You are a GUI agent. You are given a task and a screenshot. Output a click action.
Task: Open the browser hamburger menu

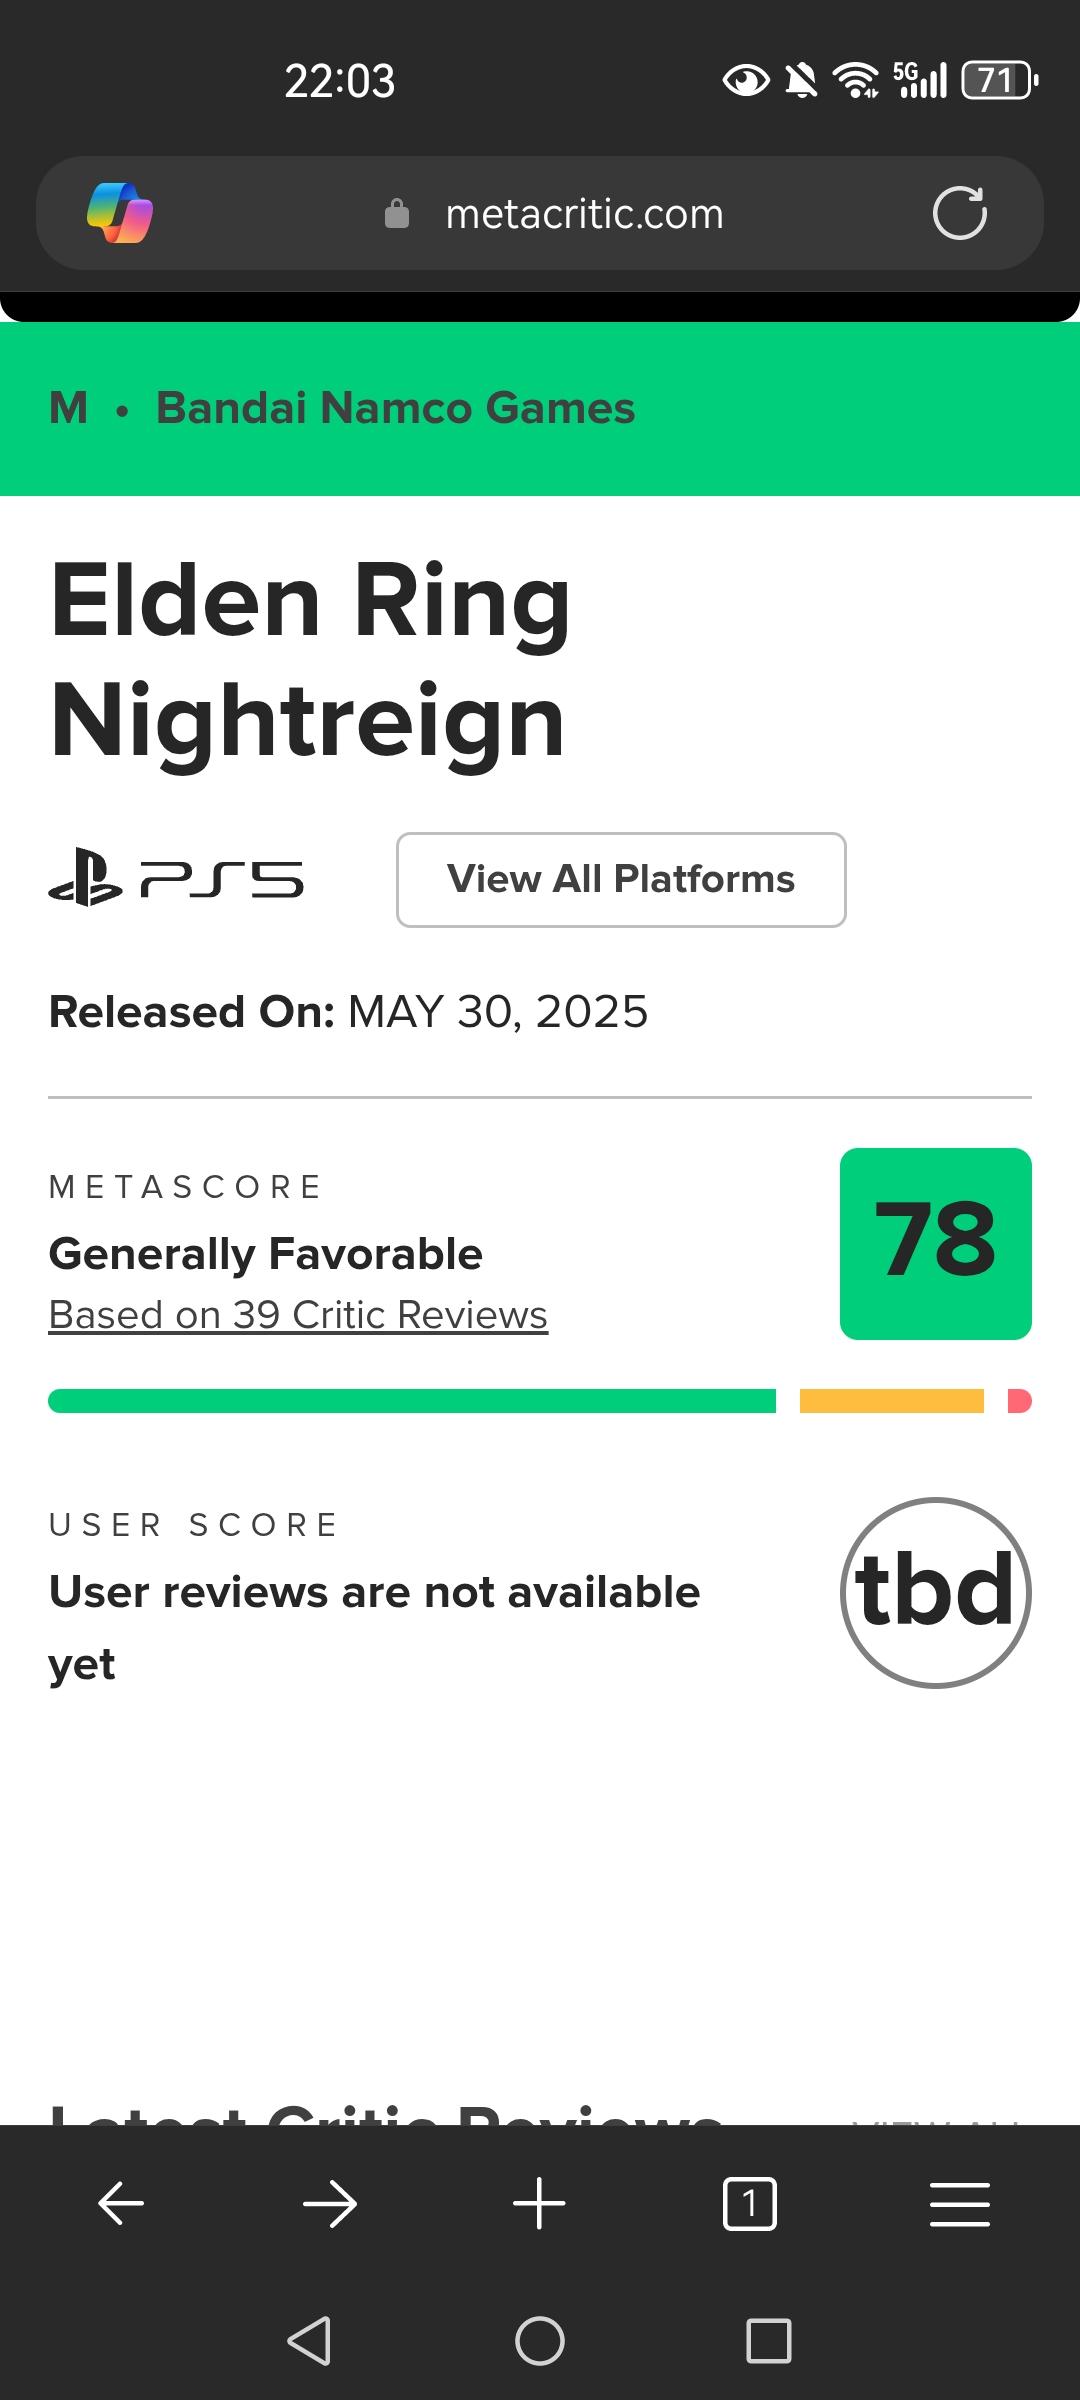(x=959, y=2203)
